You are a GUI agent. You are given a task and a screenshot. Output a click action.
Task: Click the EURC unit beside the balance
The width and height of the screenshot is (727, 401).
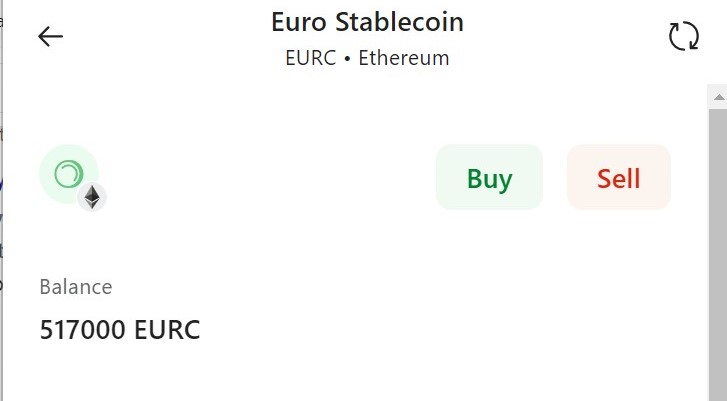[x=167, y=330]
